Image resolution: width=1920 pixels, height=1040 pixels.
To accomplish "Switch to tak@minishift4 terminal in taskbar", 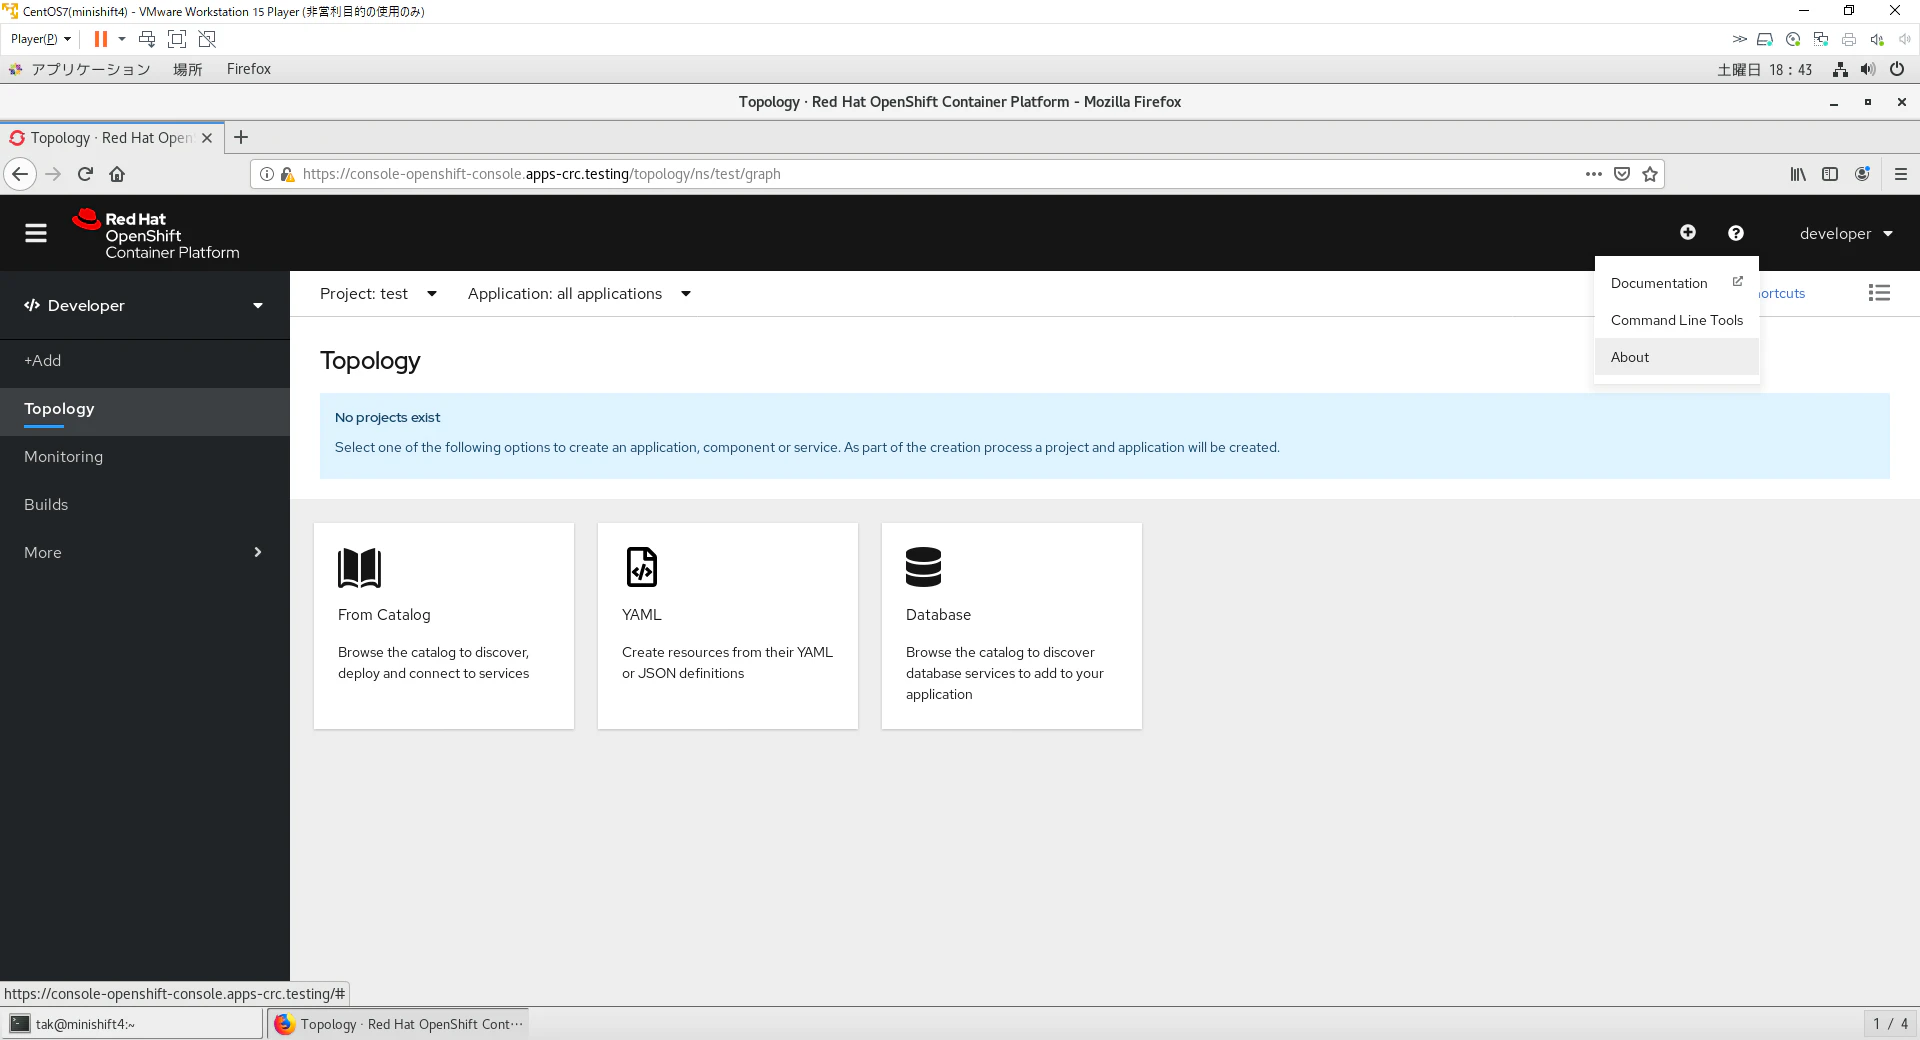I will click(x=132, y=1024).
